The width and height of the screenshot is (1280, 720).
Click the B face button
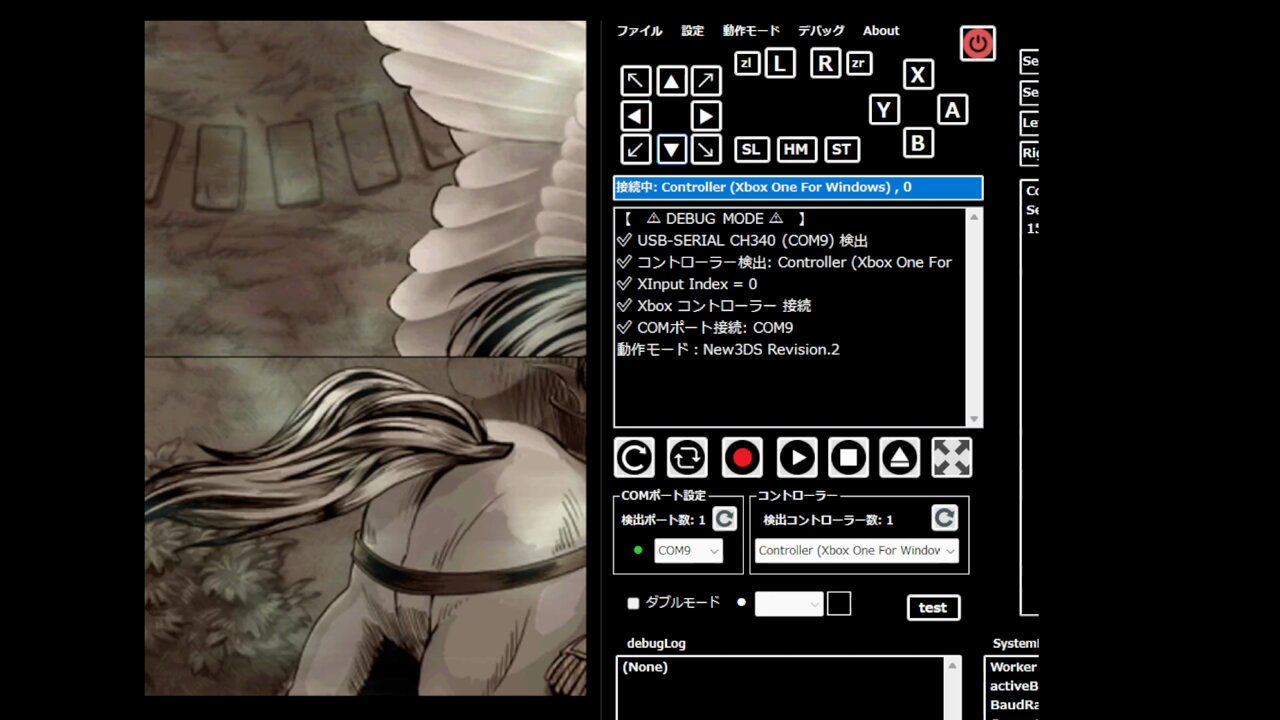pos(918,143)
